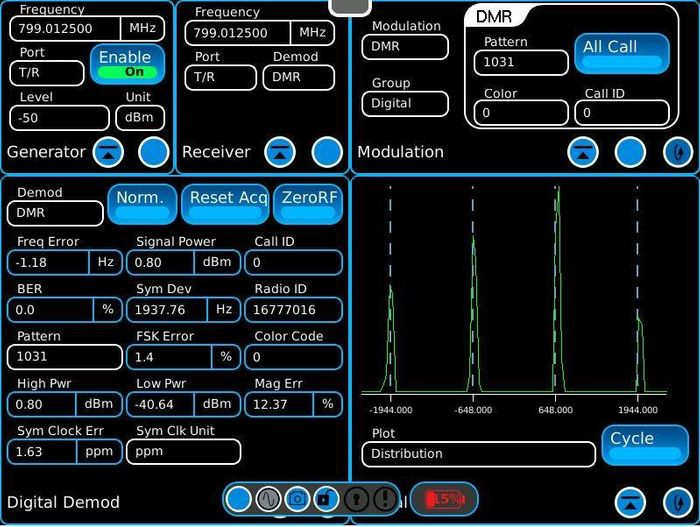Viewport: 700px width, 527px height.
Task: Click the exclamation alert icon
Action: point(384,499)
